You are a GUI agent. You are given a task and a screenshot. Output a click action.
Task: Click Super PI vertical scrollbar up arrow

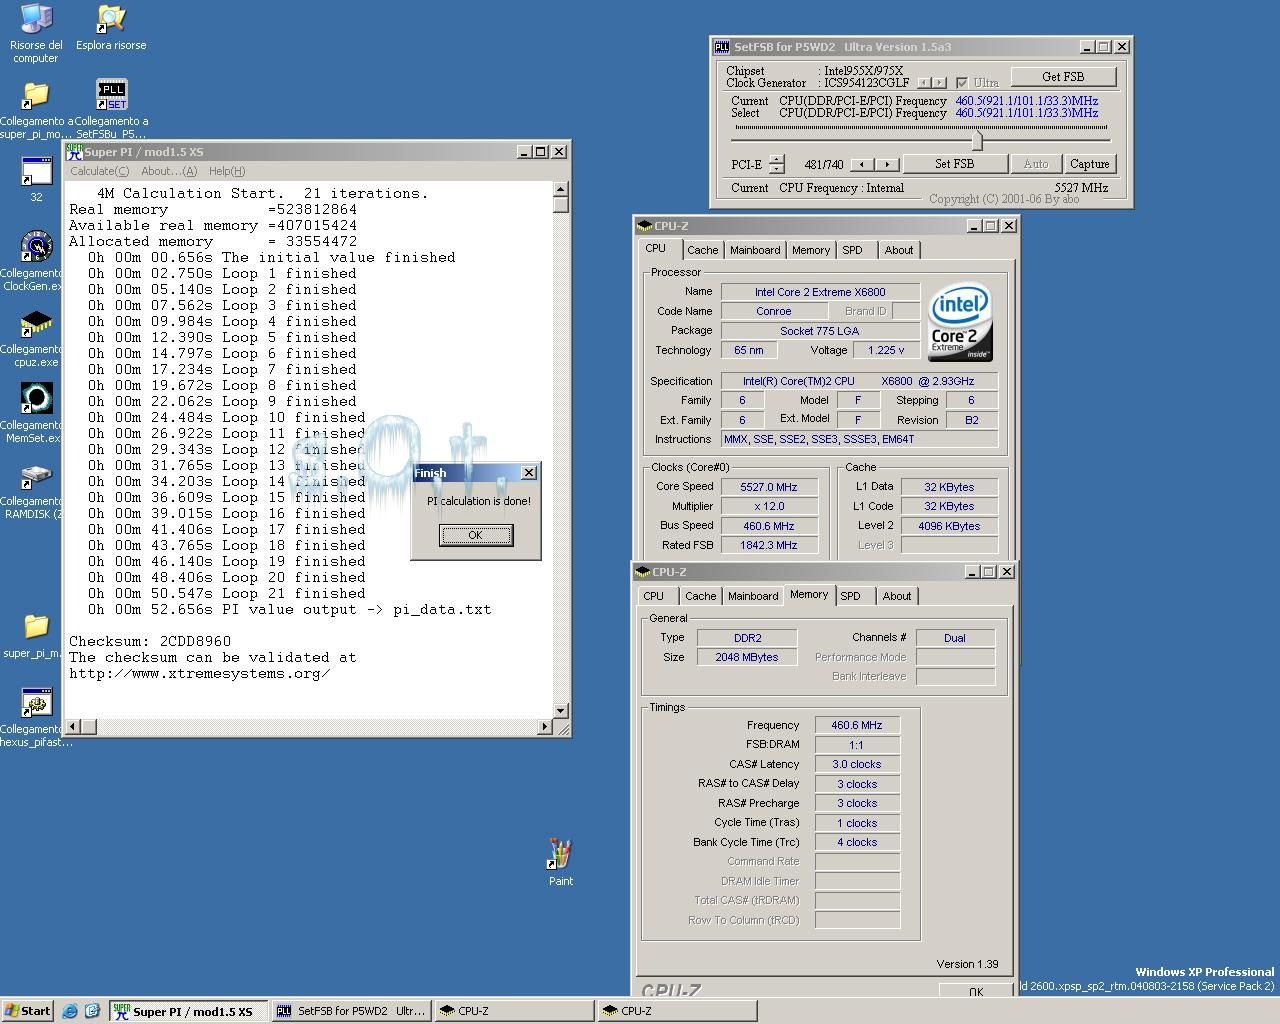(x=560, y=189)
